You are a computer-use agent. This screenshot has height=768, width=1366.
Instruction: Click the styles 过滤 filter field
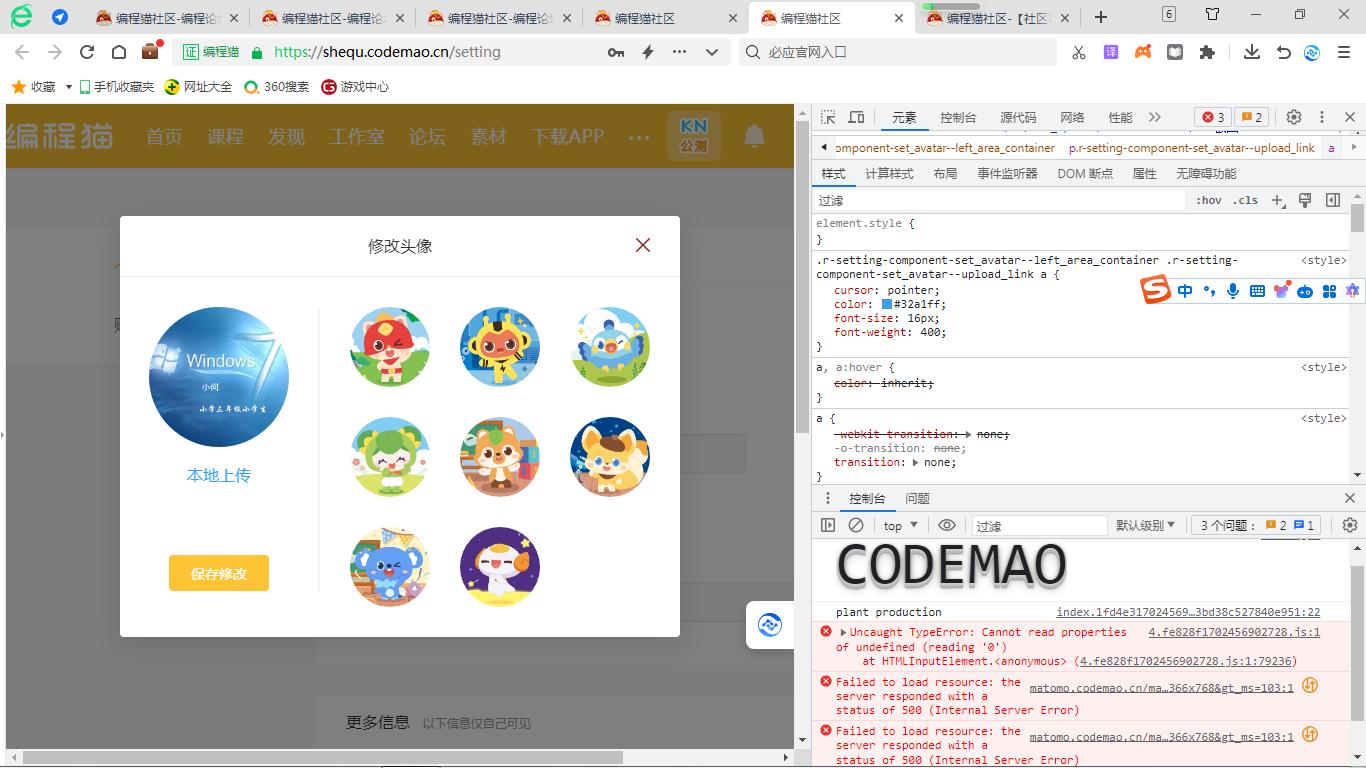[x=1000, y=200]
